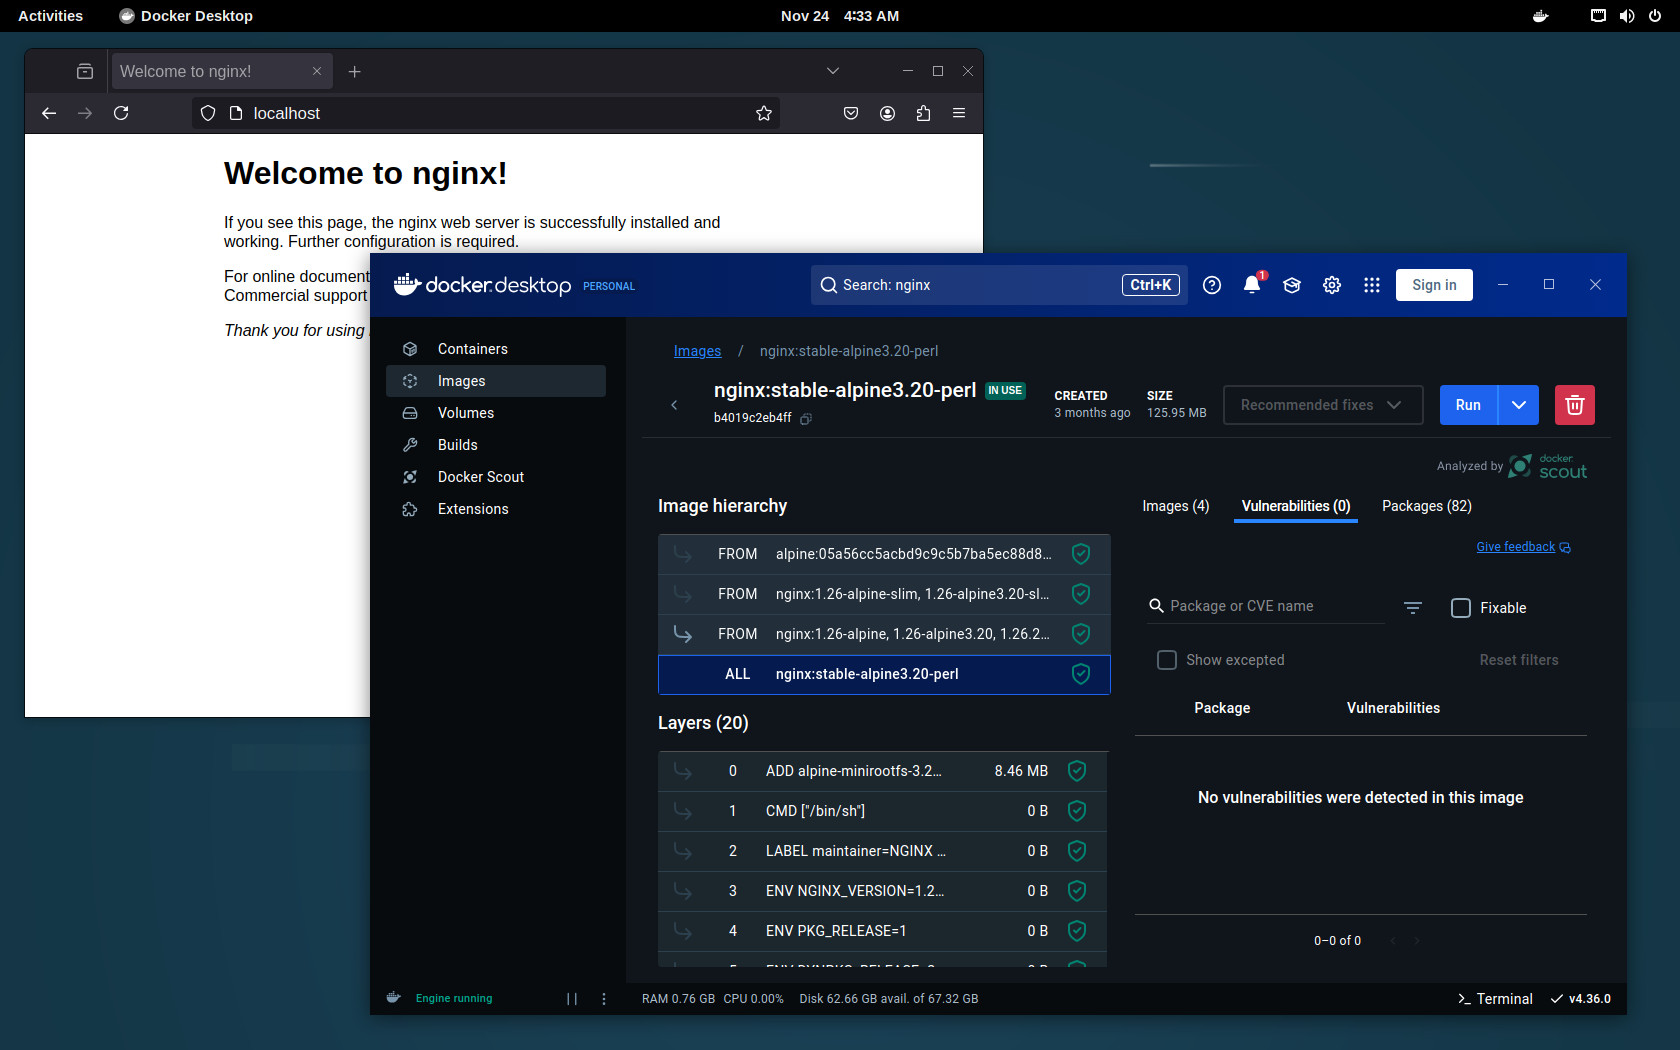Pause Docker engine from status bar
Viewport: 1680px width, 1050px height.
pos(572,999)
